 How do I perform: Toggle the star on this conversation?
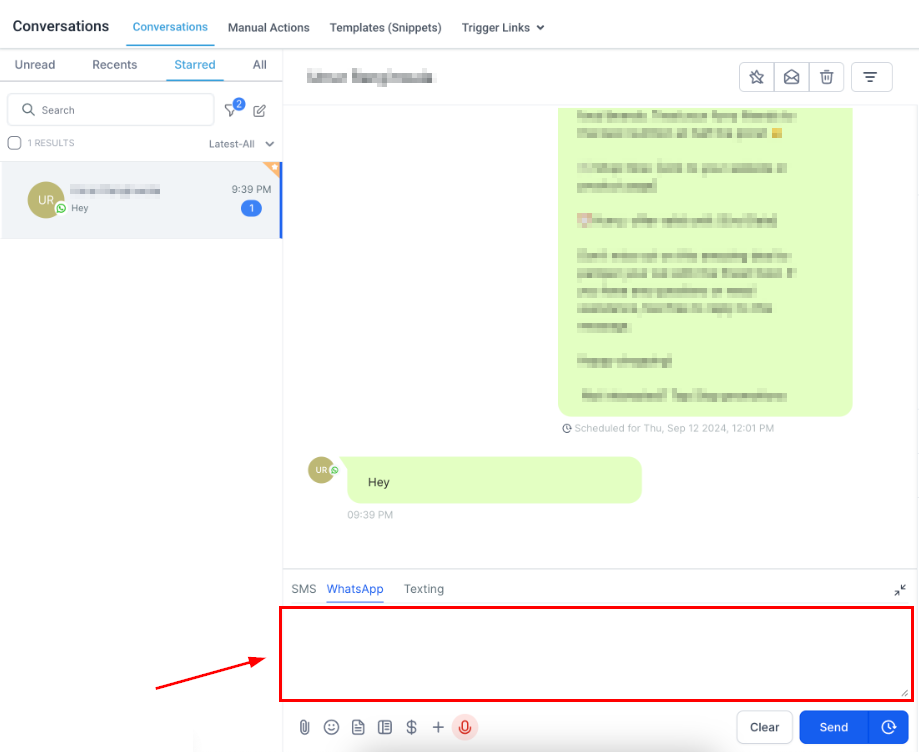757,77
